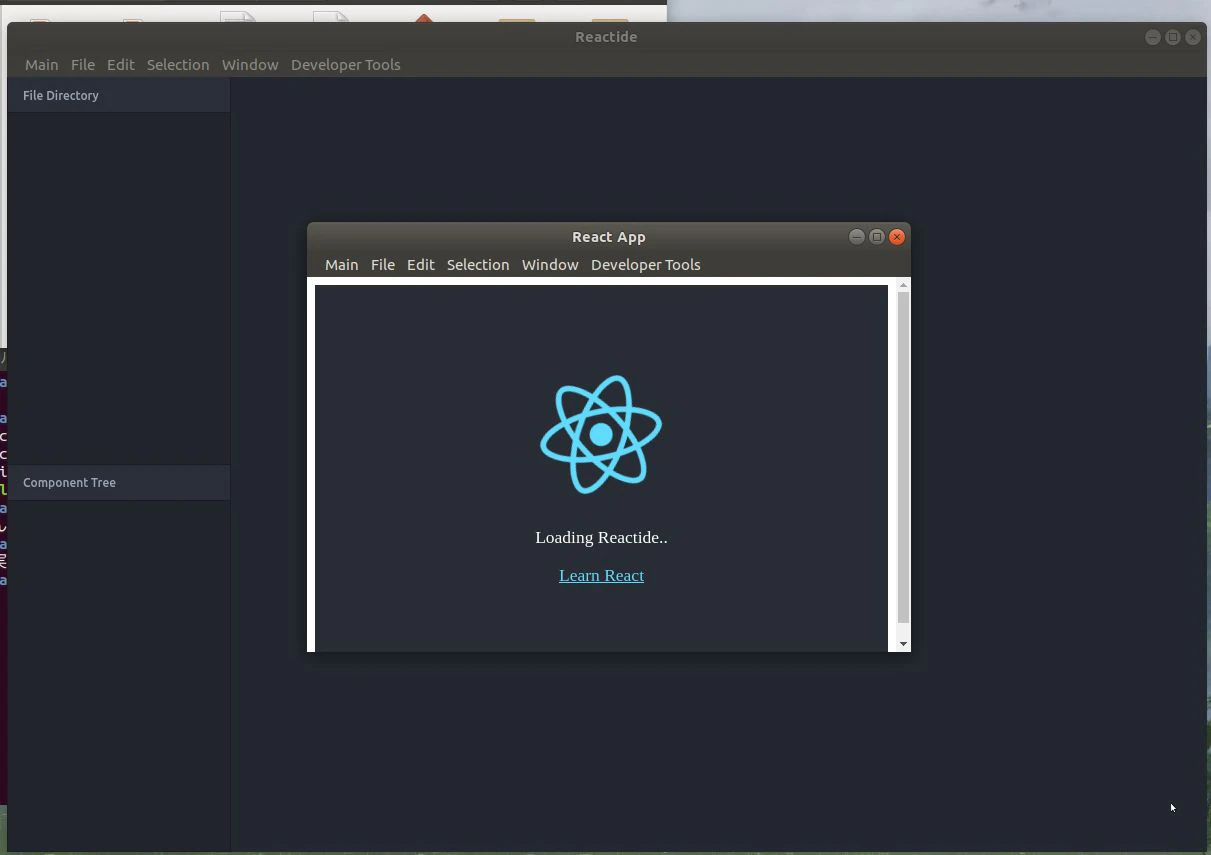Open the Selection menu in React App window
The height and width of the screenshot is (855, 1211).
[478, 265]
